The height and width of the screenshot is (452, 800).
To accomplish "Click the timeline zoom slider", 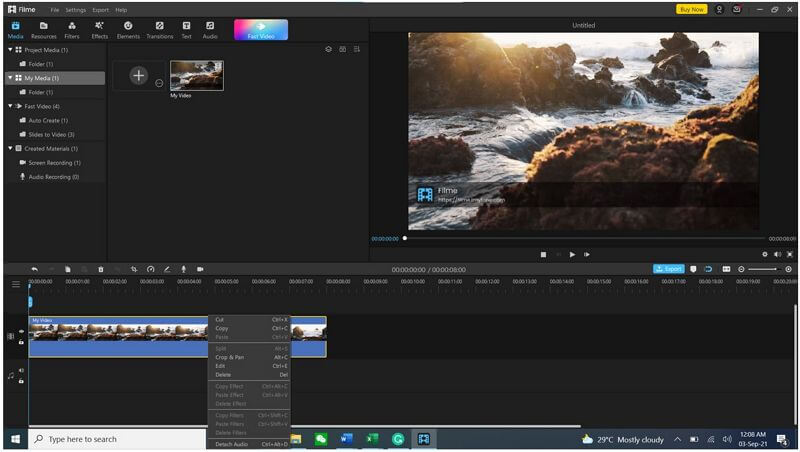I will pyautogui.click(x=763, y=269).
